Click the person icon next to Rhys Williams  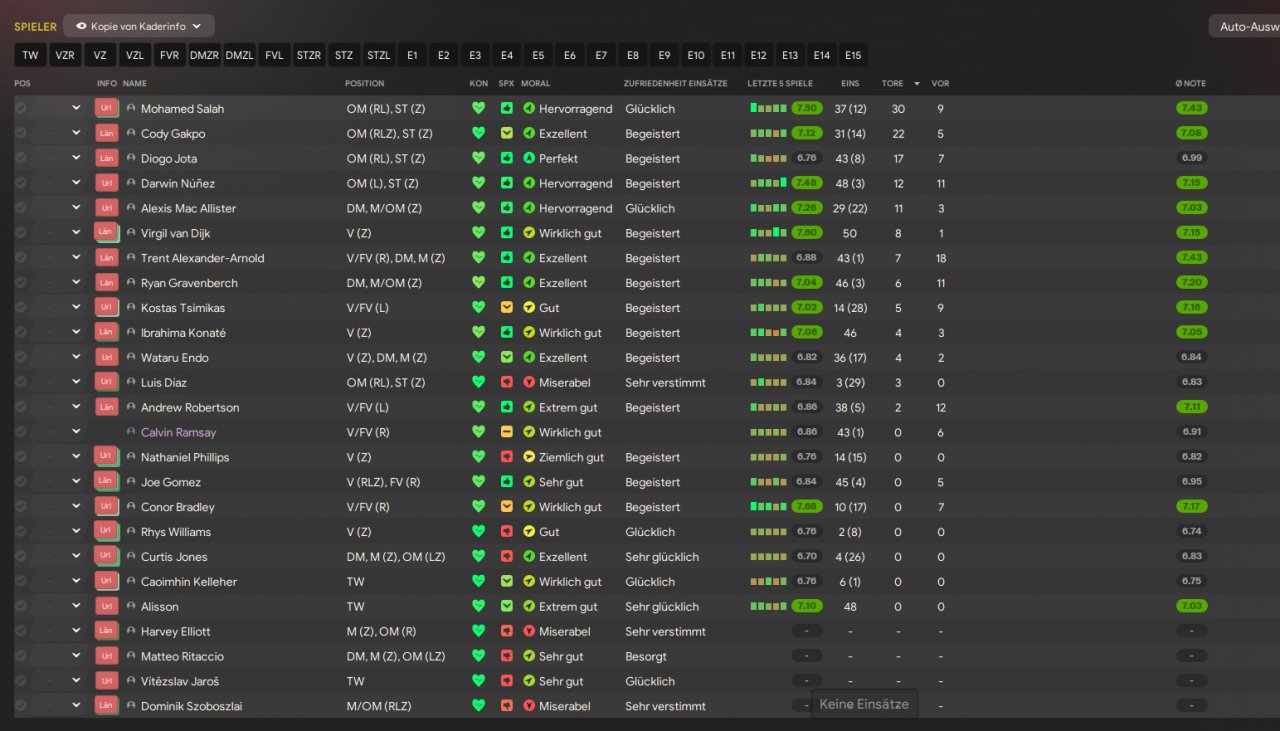coord(131,532)
